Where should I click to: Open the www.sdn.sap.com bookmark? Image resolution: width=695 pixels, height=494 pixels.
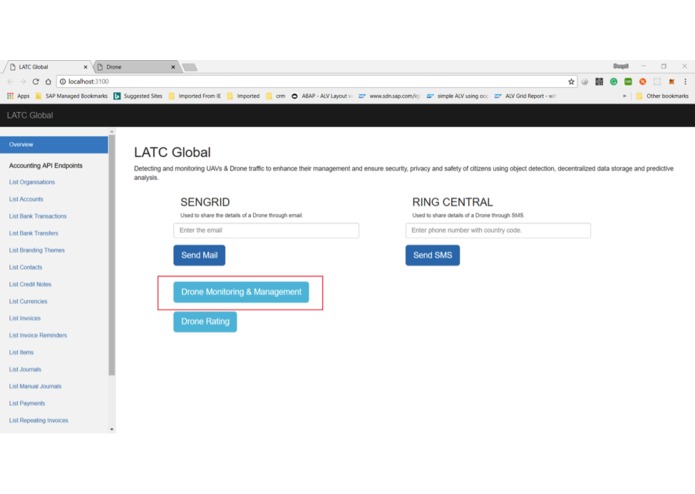[x=389, y=96]
